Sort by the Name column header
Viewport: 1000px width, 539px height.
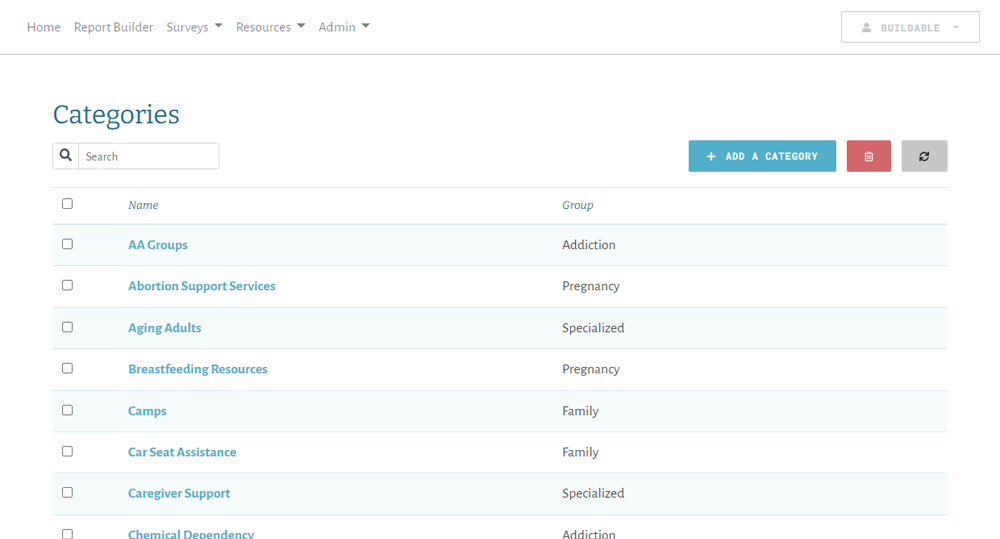(143, 205)
